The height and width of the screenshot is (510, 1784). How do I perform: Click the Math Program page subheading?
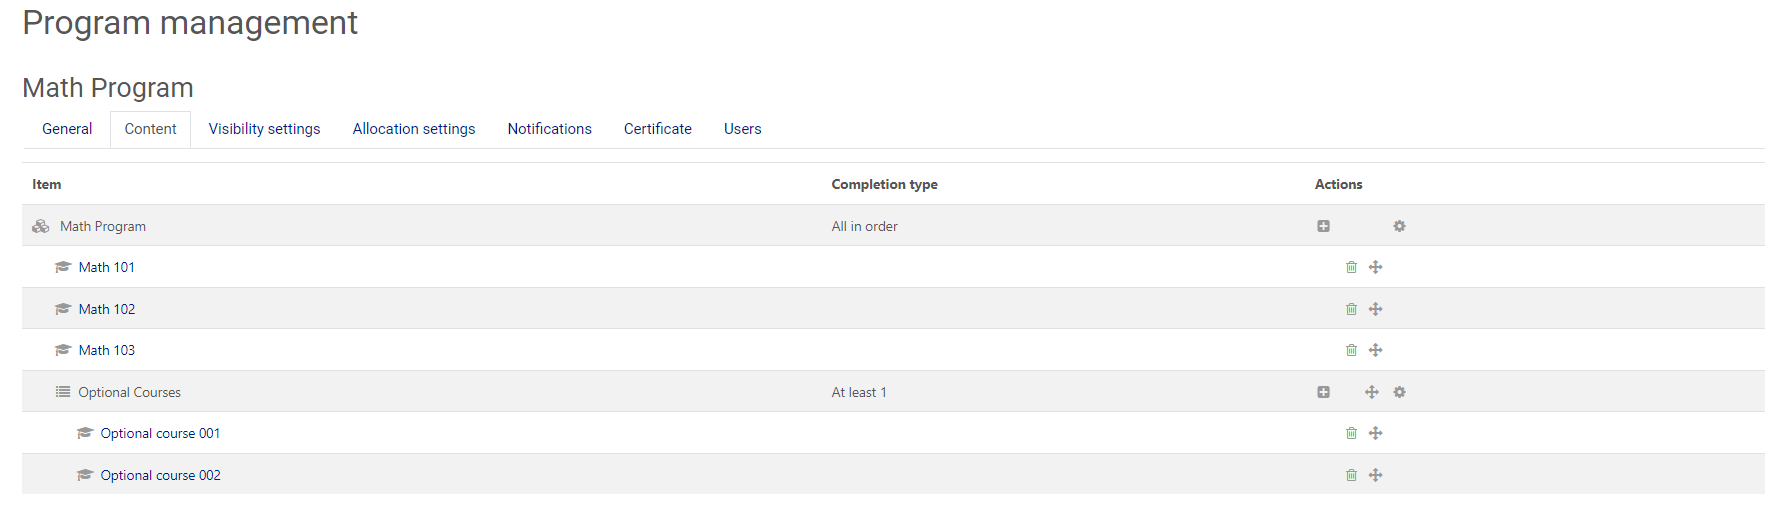click(108, 88)
